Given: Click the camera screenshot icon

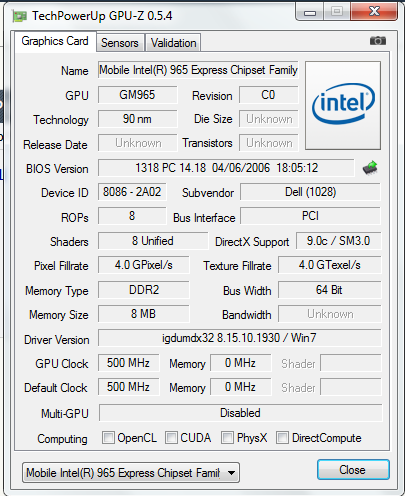Looking at the screenshot, I should [x=378, y=41].
